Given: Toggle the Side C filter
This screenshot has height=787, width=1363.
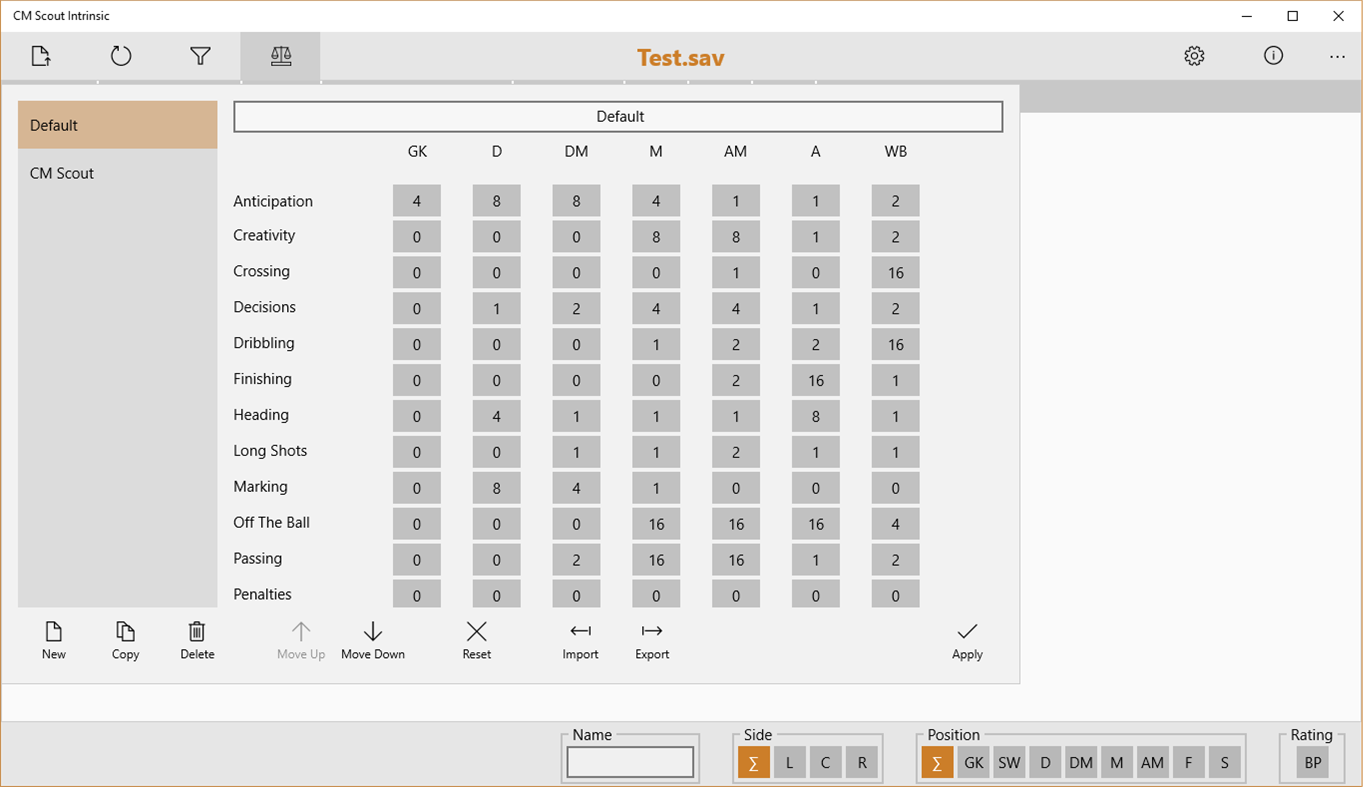Looking at the screenshot, I should pyautogui.click(x=825, y=763).
